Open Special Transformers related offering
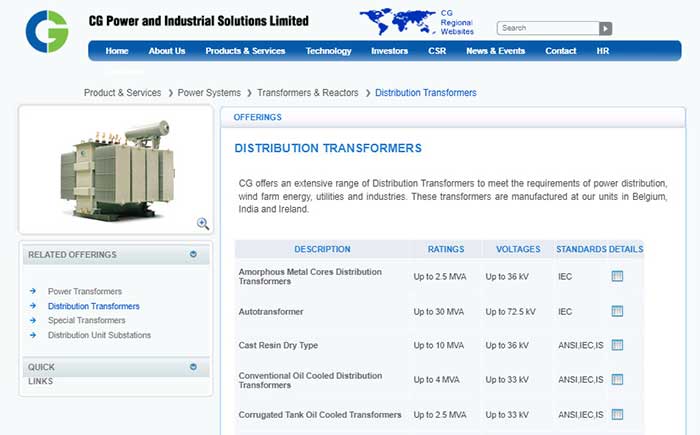700x435 pixels. click(x=87, y=320)
